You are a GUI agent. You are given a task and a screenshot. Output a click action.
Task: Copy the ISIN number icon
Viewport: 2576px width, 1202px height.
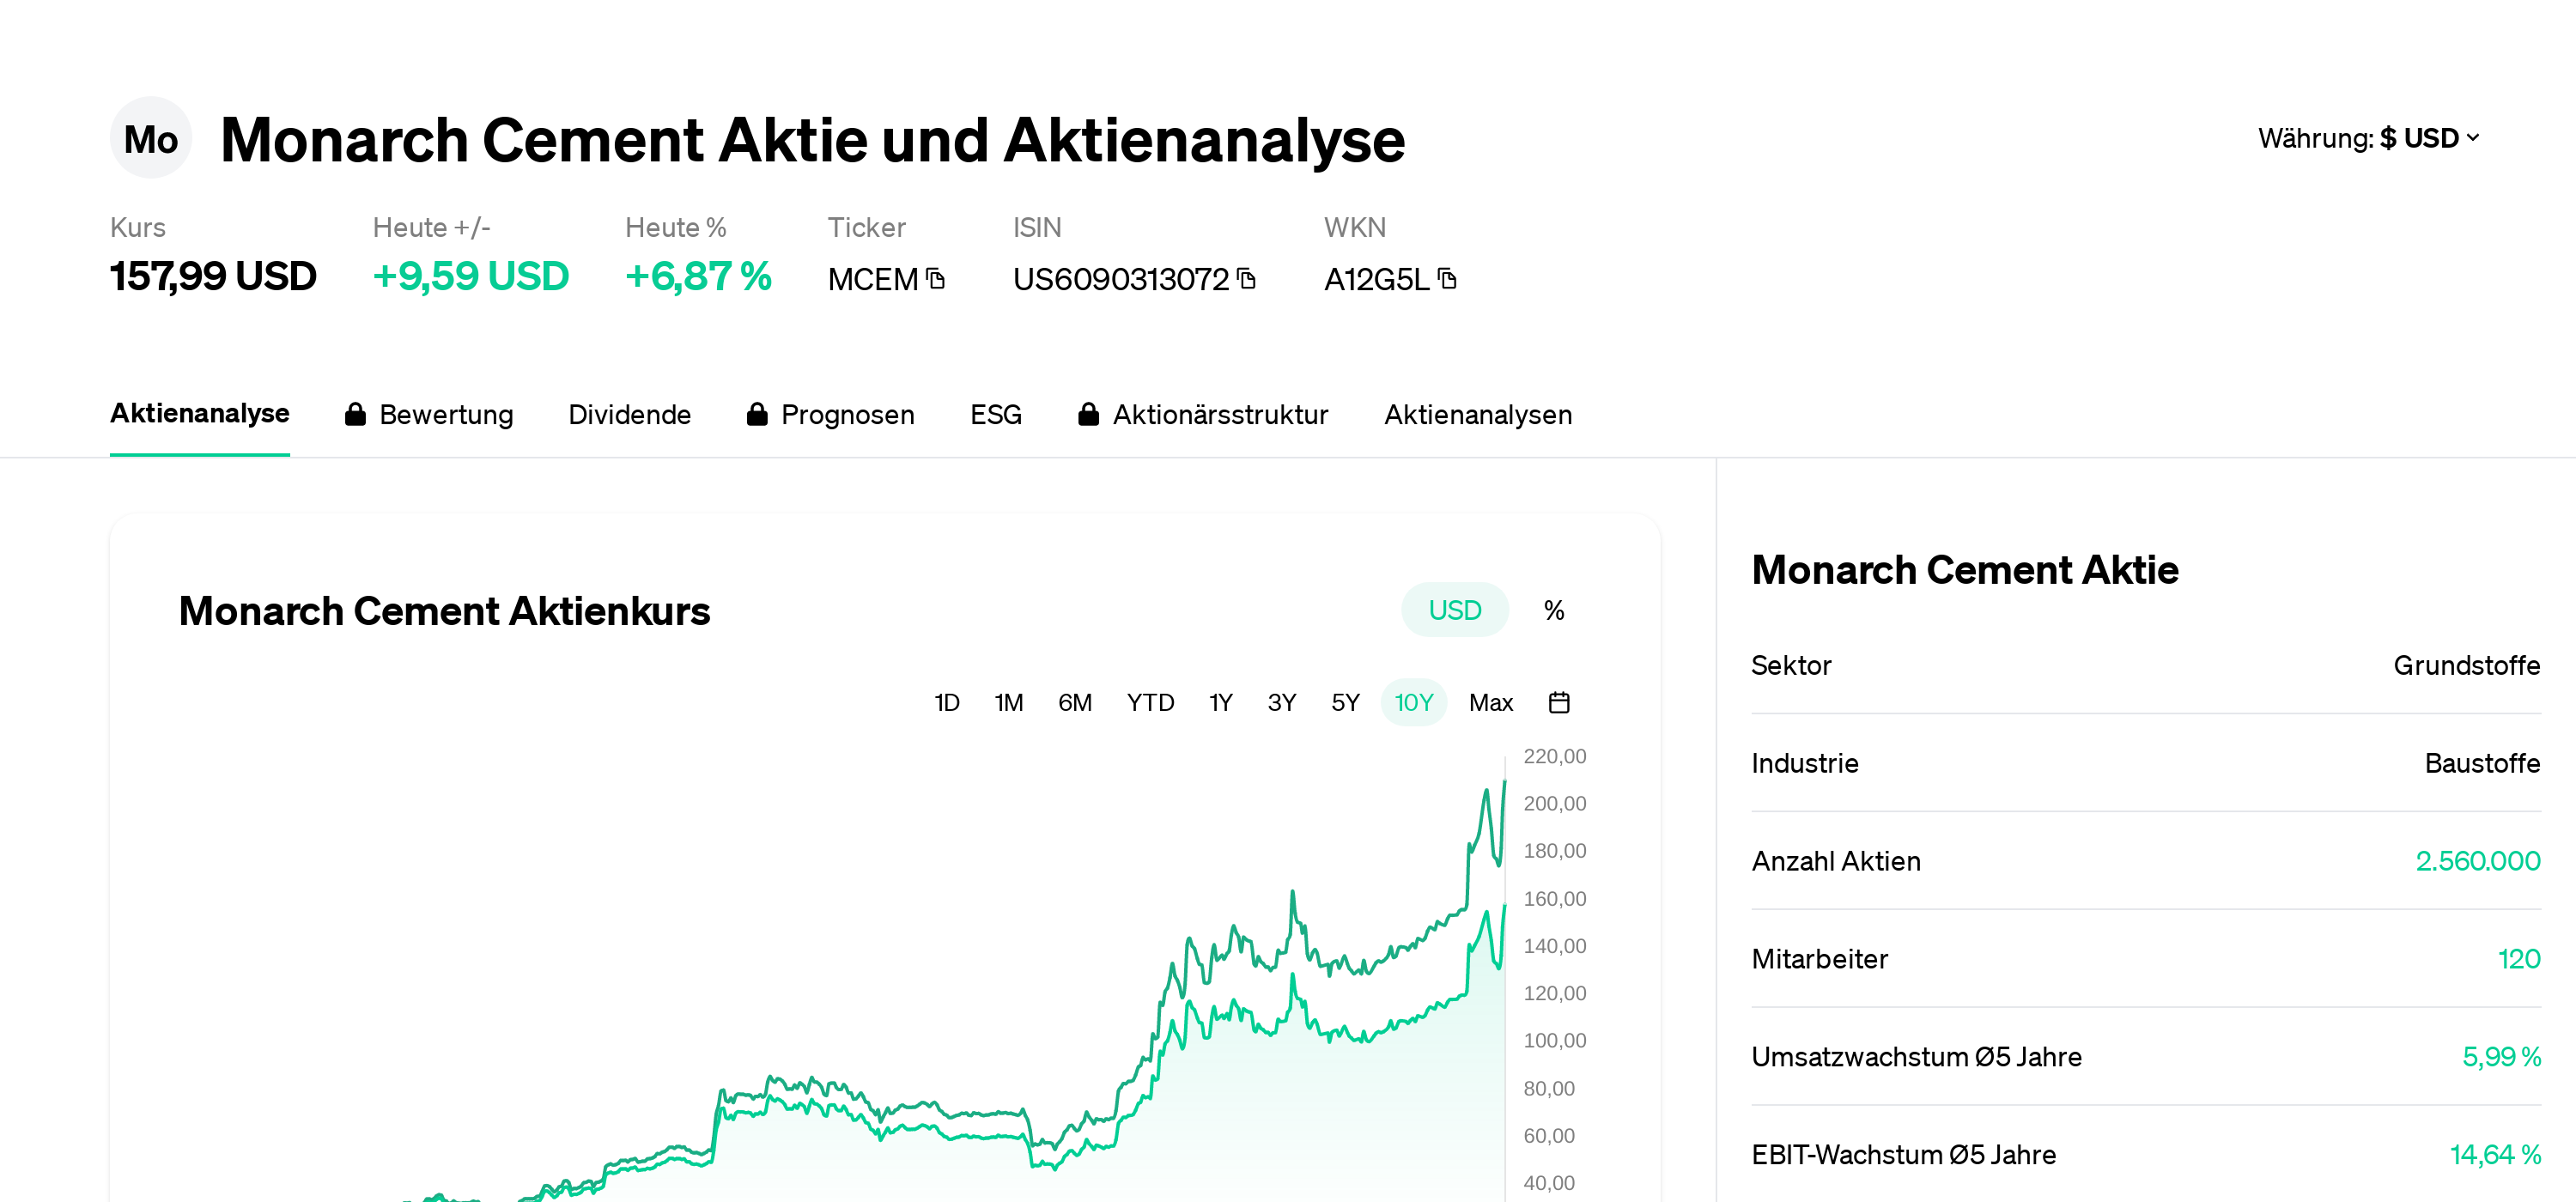(1246, 279)
